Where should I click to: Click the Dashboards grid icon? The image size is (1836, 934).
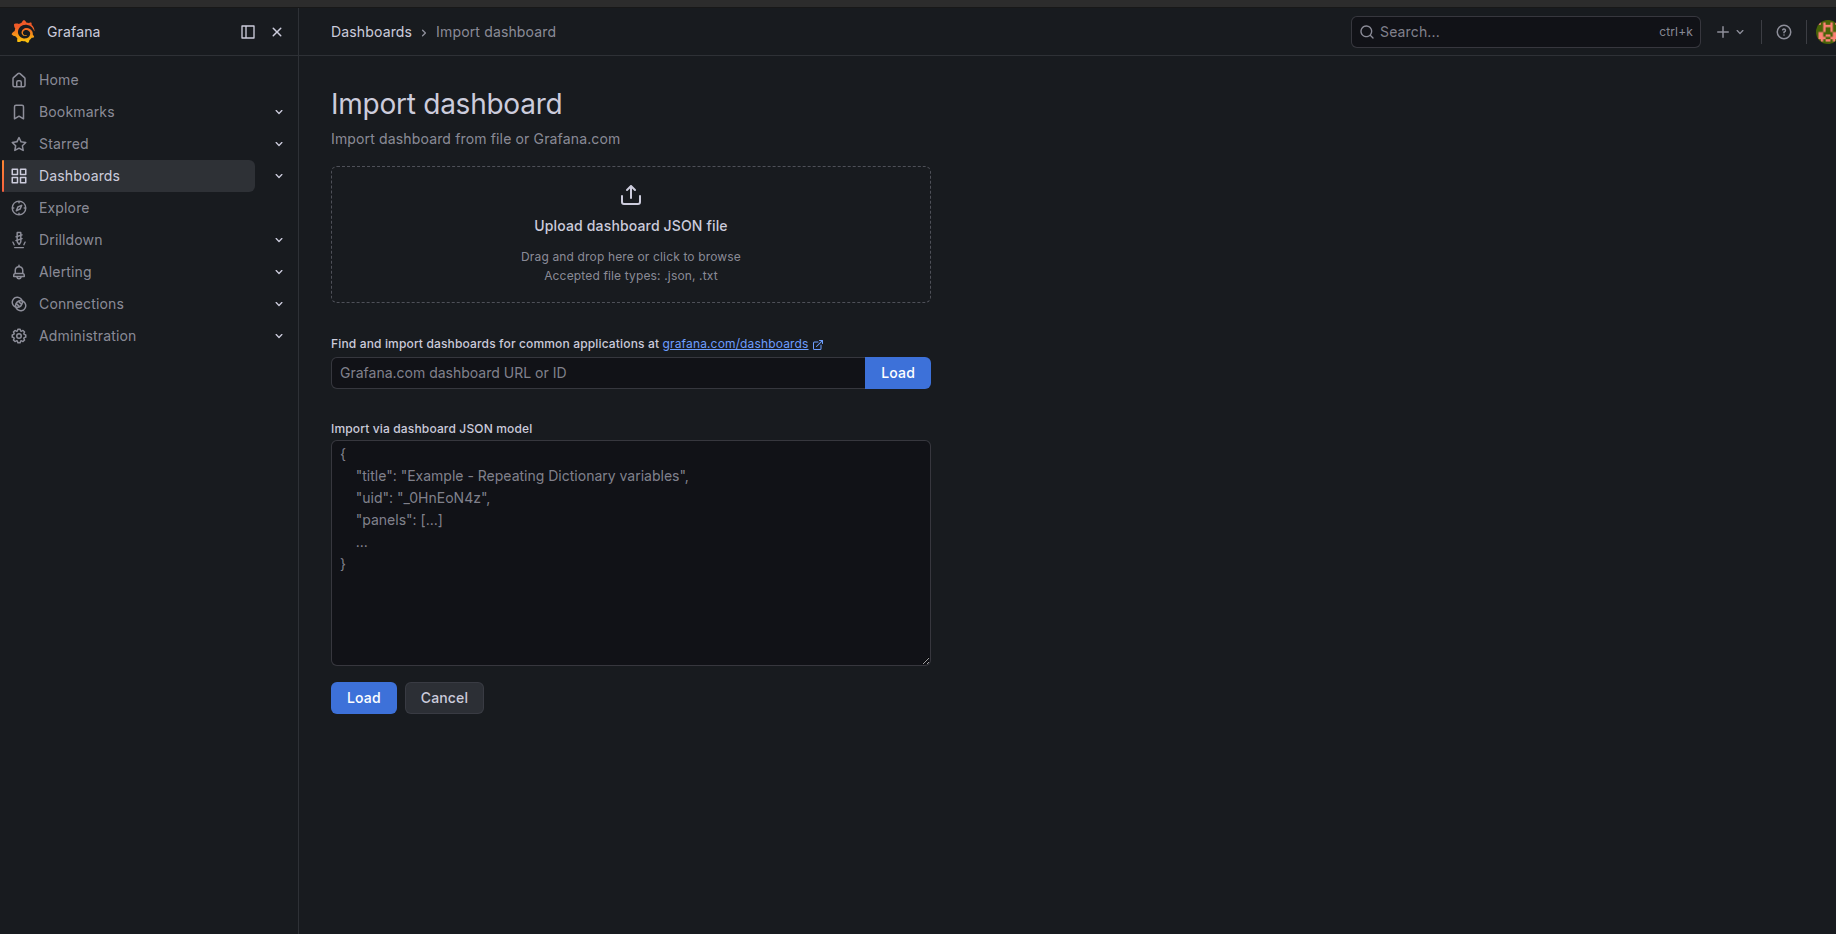coord(19,176)
